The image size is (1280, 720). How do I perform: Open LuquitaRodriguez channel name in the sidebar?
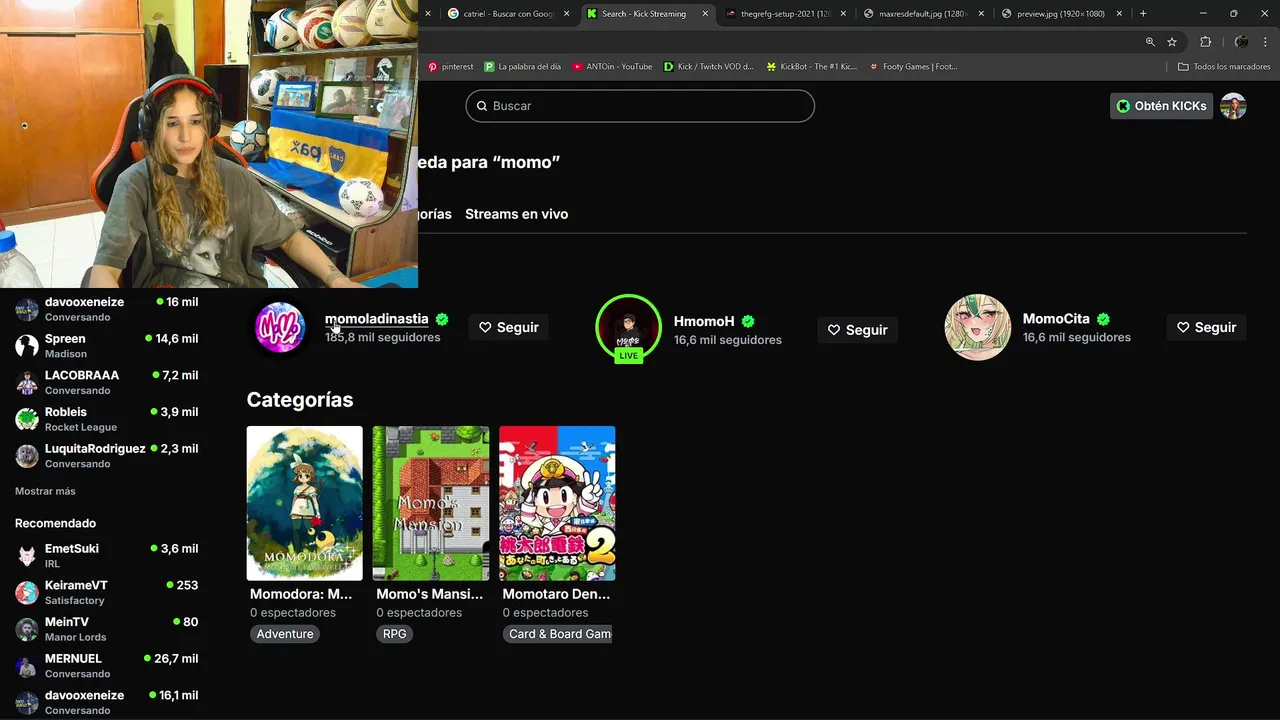click(x=95, y=449)
